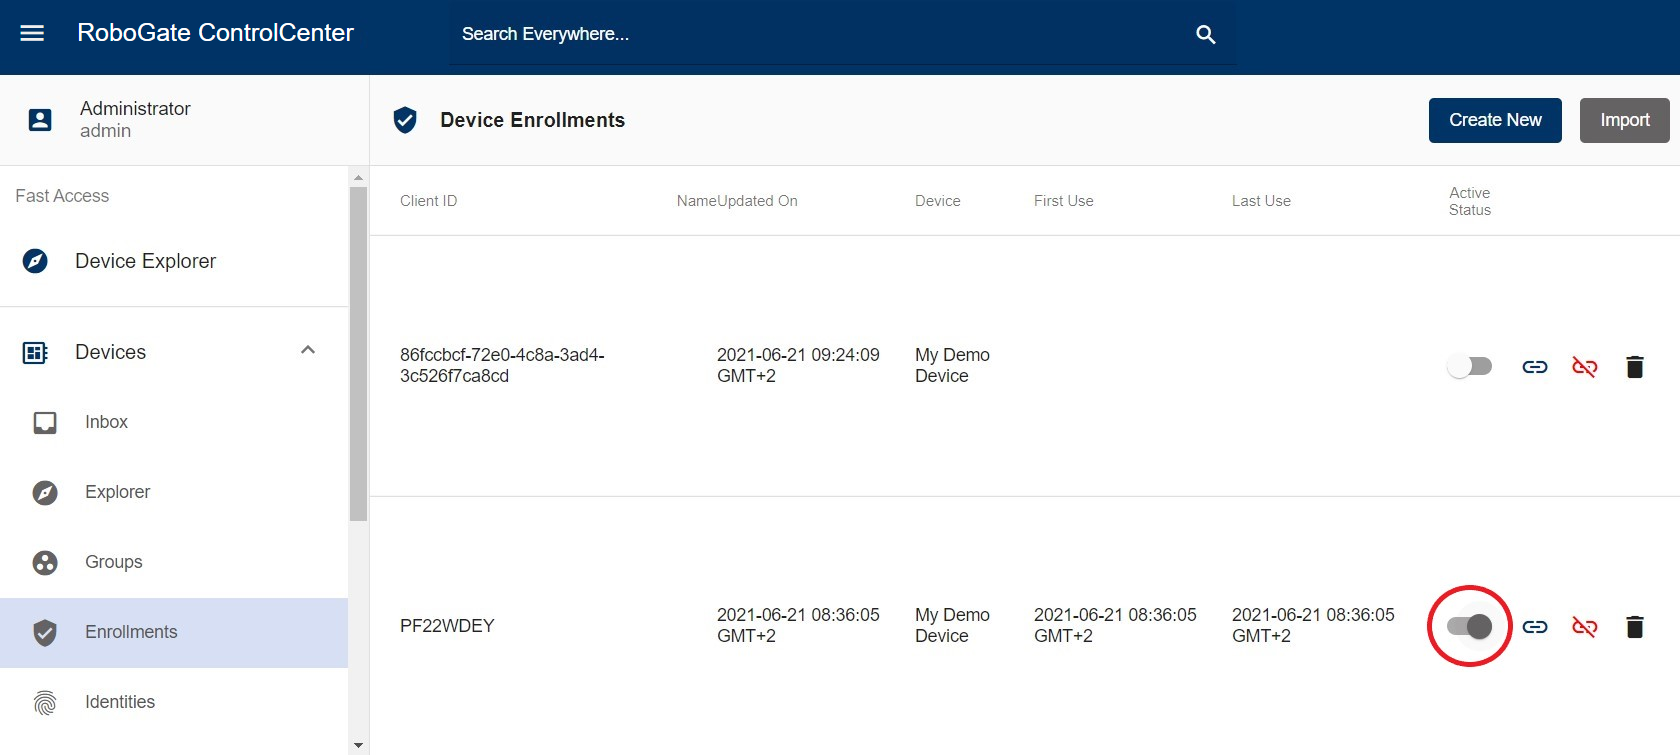The height and width of the screenshot is (755, 1680).
Task: Open Device Explorer from Fast Access
Action: pos(174,261)
